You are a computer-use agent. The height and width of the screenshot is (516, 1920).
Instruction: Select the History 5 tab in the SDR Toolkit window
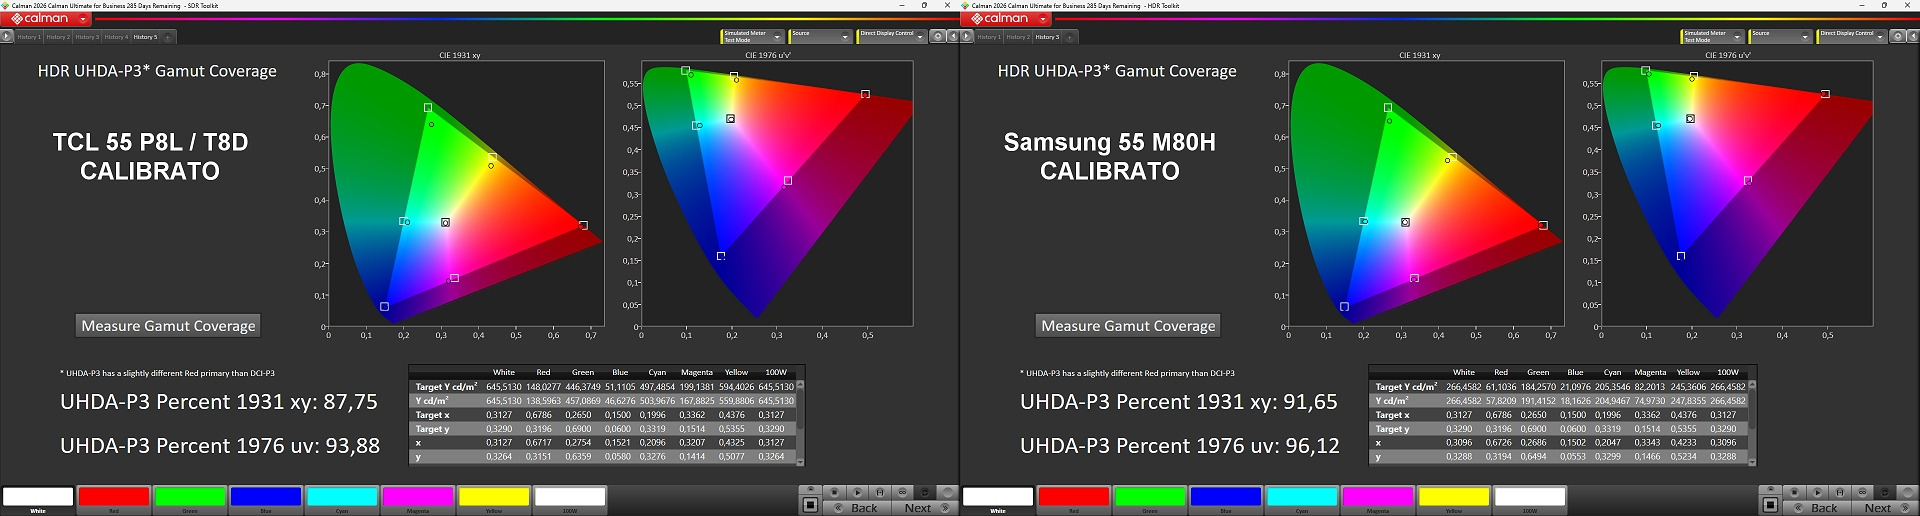click(145, 37)
